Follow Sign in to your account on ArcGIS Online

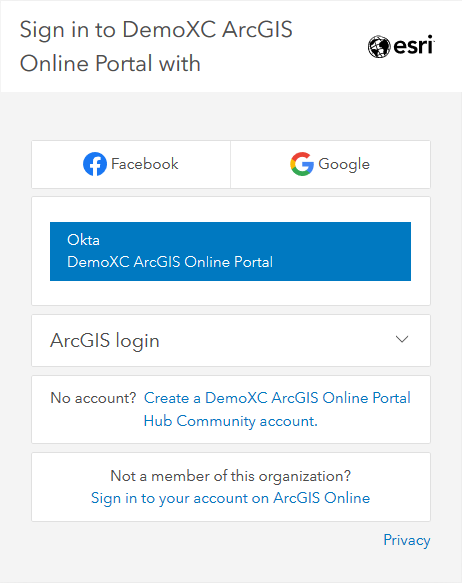[x=230, y=498]
